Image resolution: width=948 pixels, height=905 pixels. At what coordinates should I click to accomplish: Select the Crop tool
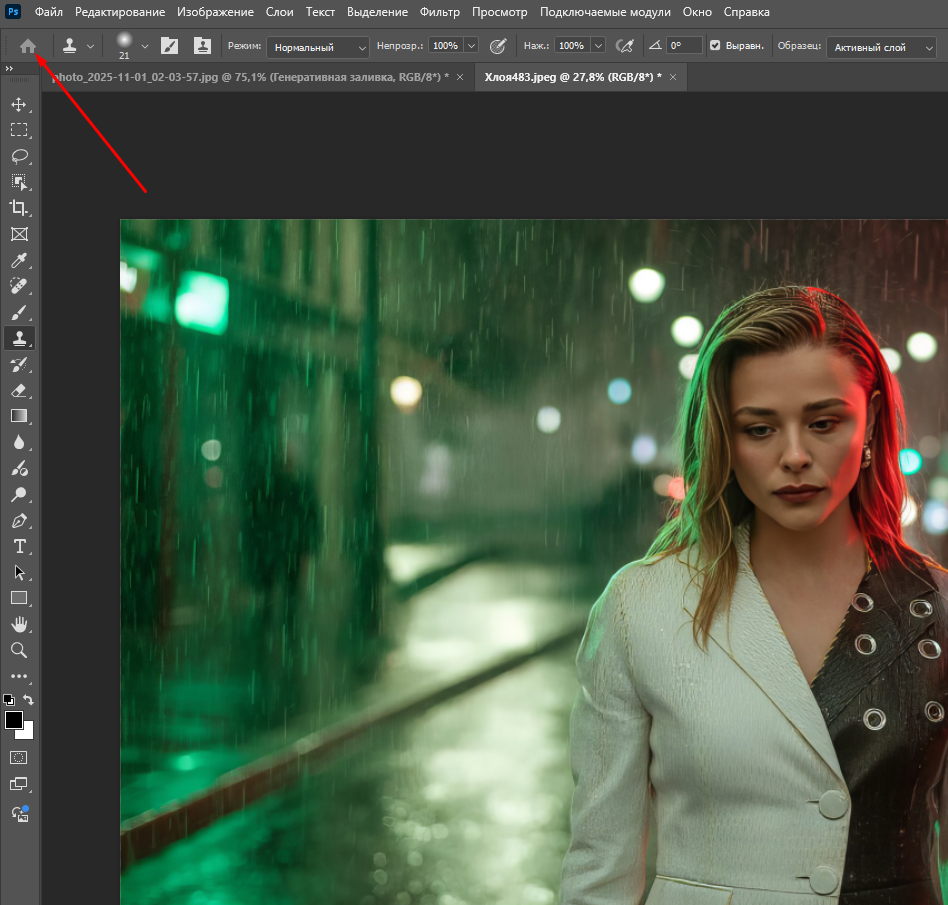pyautogui.click(x=19, y=208)
